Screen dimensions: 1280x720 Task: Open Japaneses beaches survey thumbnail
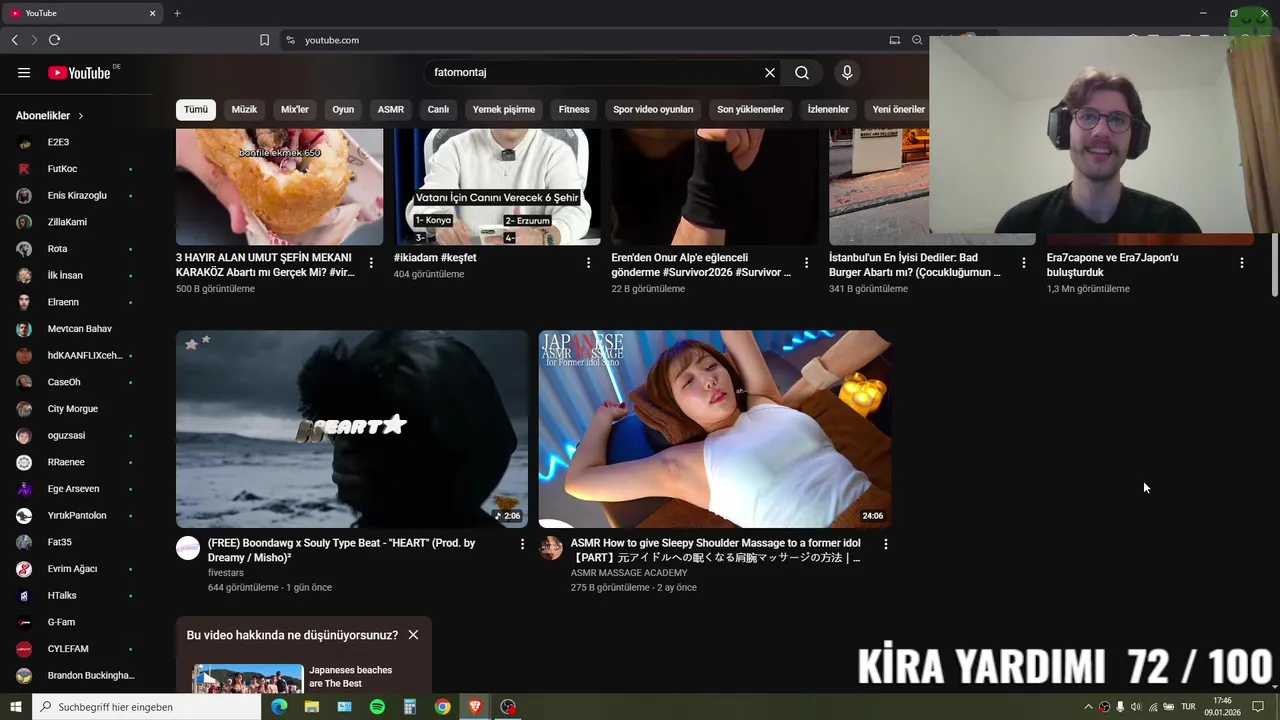(x=248, y=679)
